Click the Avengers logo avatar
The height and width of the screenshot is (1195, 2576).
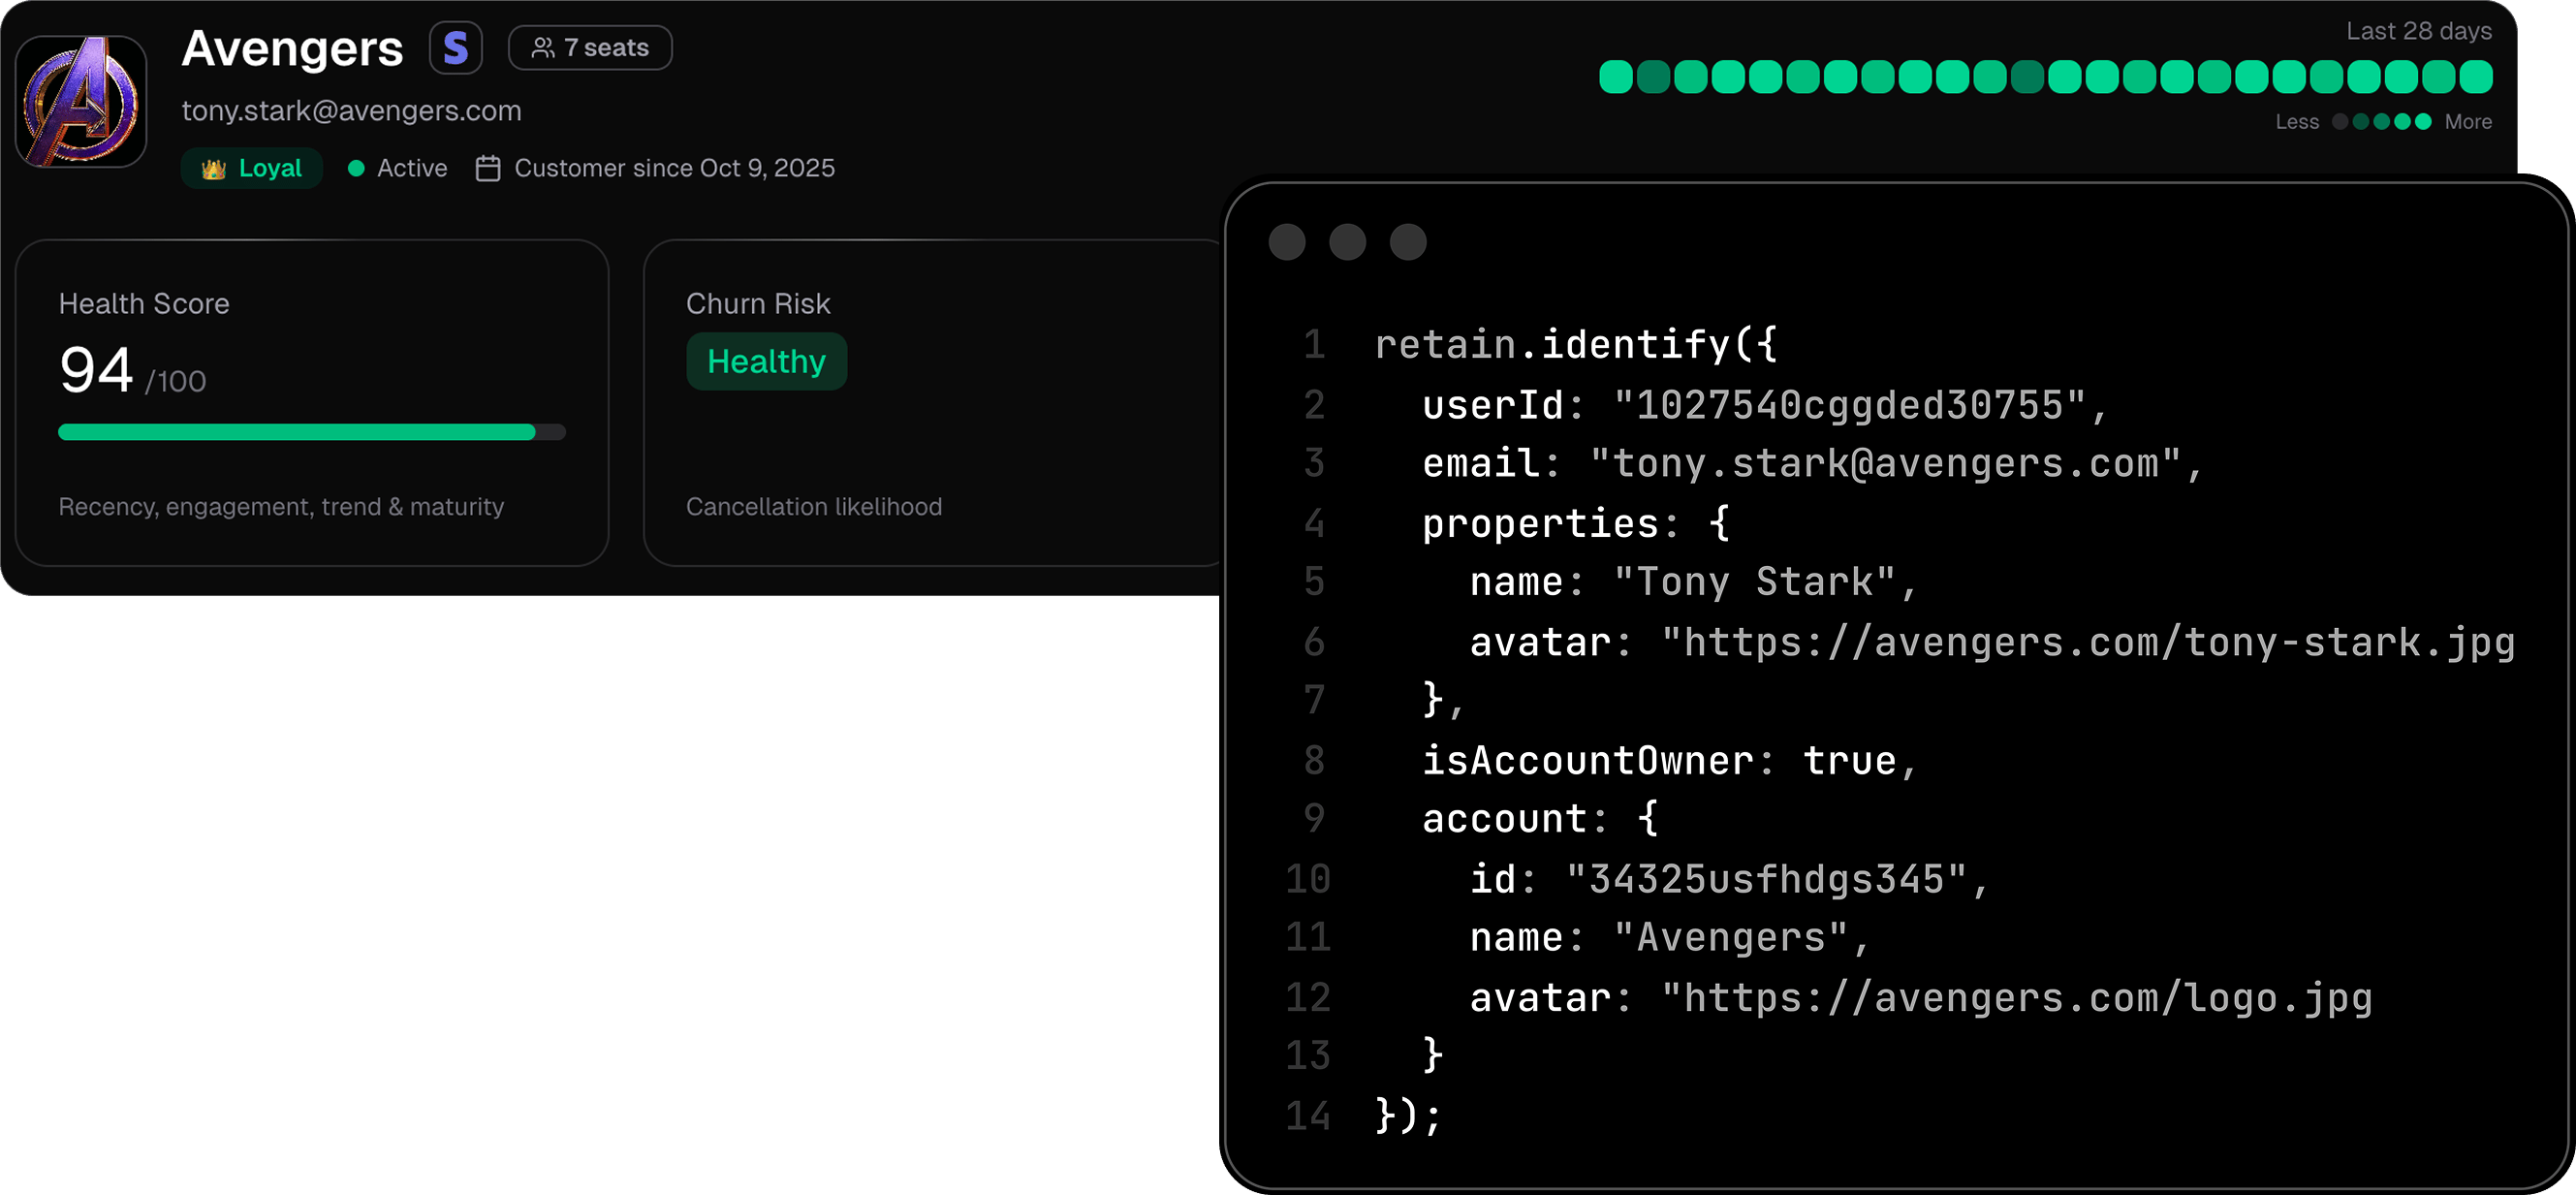click(x=81, y=102)
